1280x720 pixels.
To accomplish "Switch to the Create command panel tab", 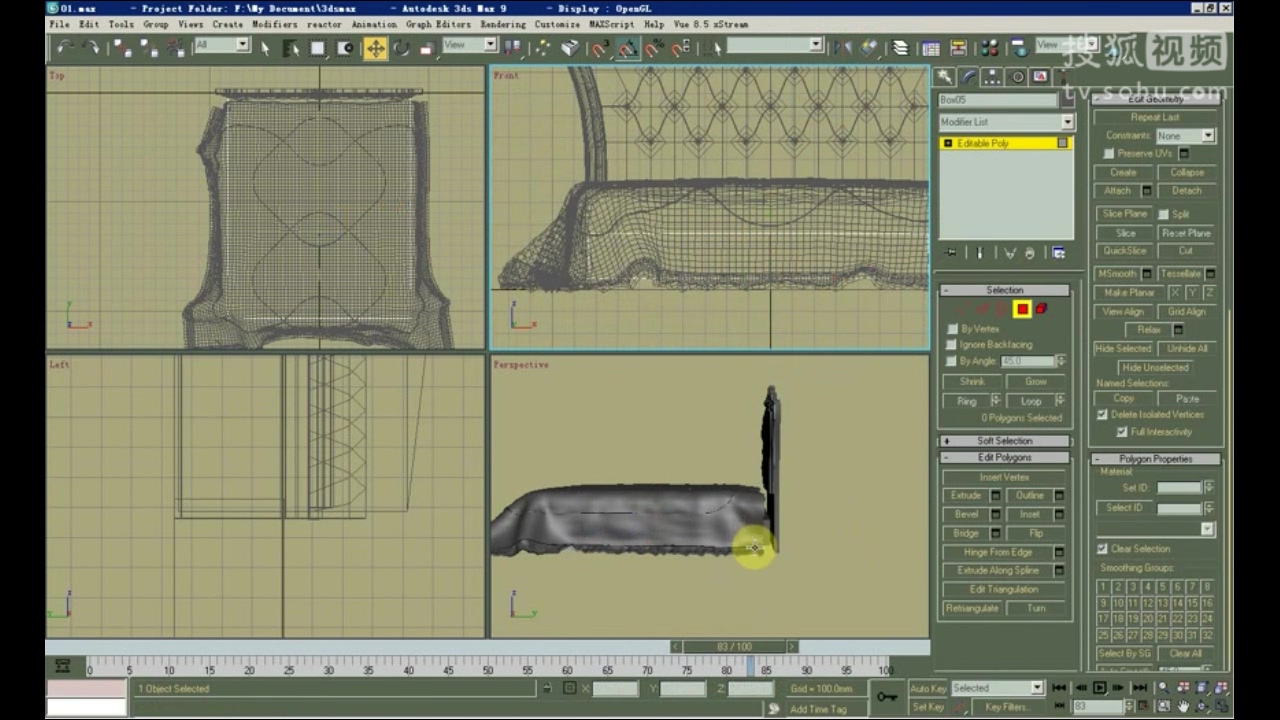I will [944, 76].
